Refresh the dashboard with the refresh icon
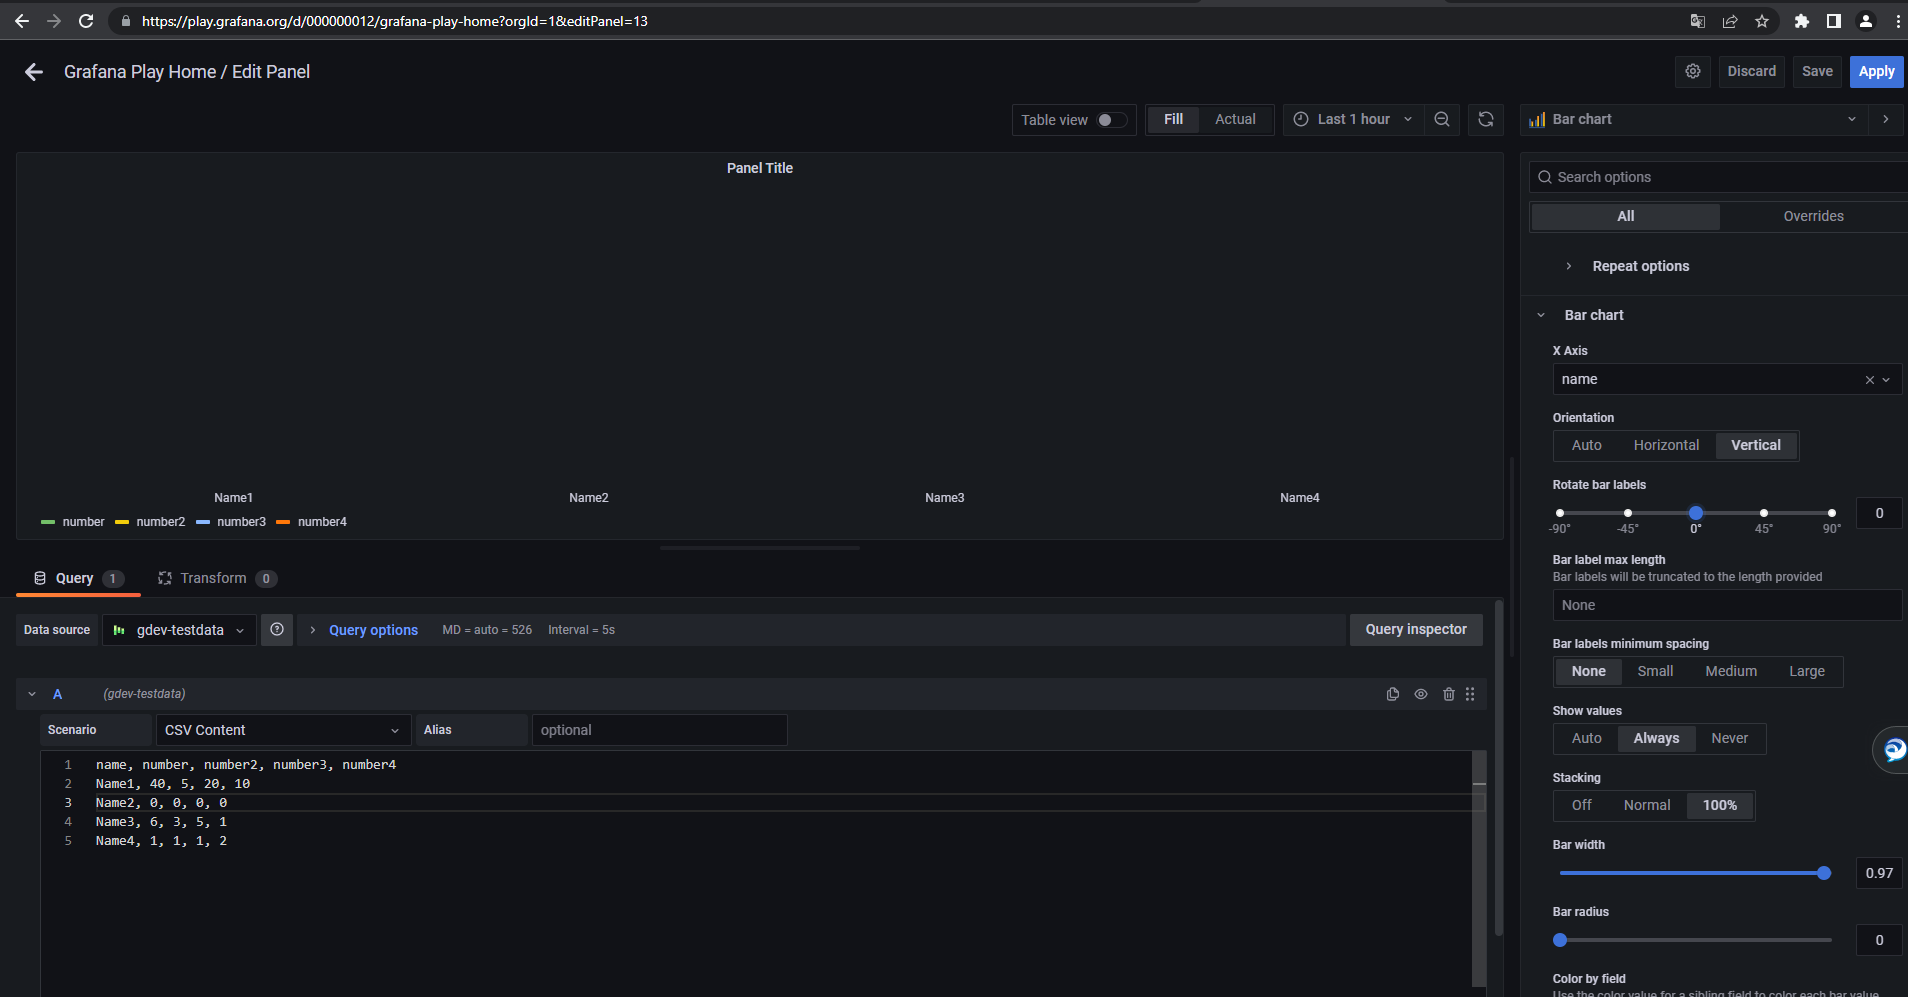 pos(1486,119)
